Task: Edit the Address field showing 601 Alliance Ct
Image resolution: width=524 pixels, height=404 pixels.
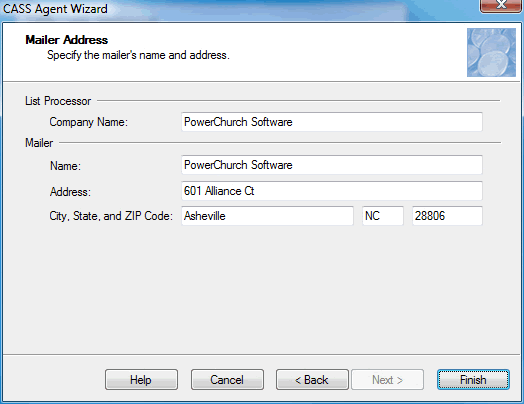Action: click(x=332, y=191)
